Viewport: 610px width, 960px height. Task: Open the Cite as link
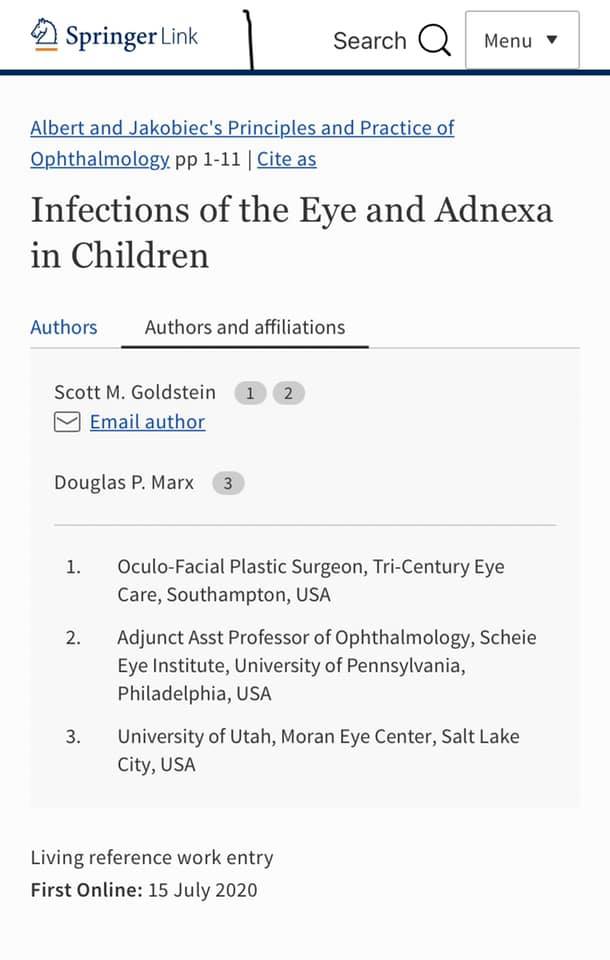(x=287, y=159)
